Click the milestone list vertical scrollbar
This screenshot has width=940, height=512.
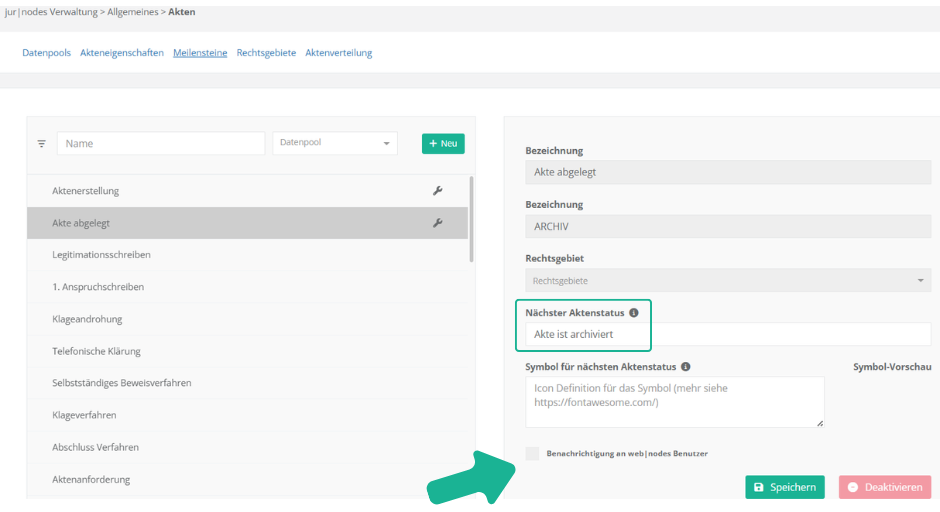[x=471, y=220]
